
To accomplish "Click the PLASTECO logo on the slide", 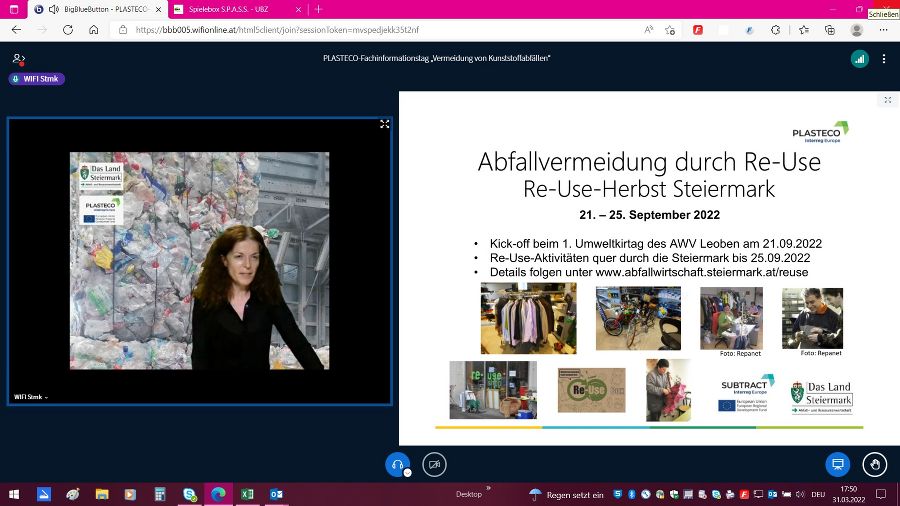I will (x=820, y=132).
